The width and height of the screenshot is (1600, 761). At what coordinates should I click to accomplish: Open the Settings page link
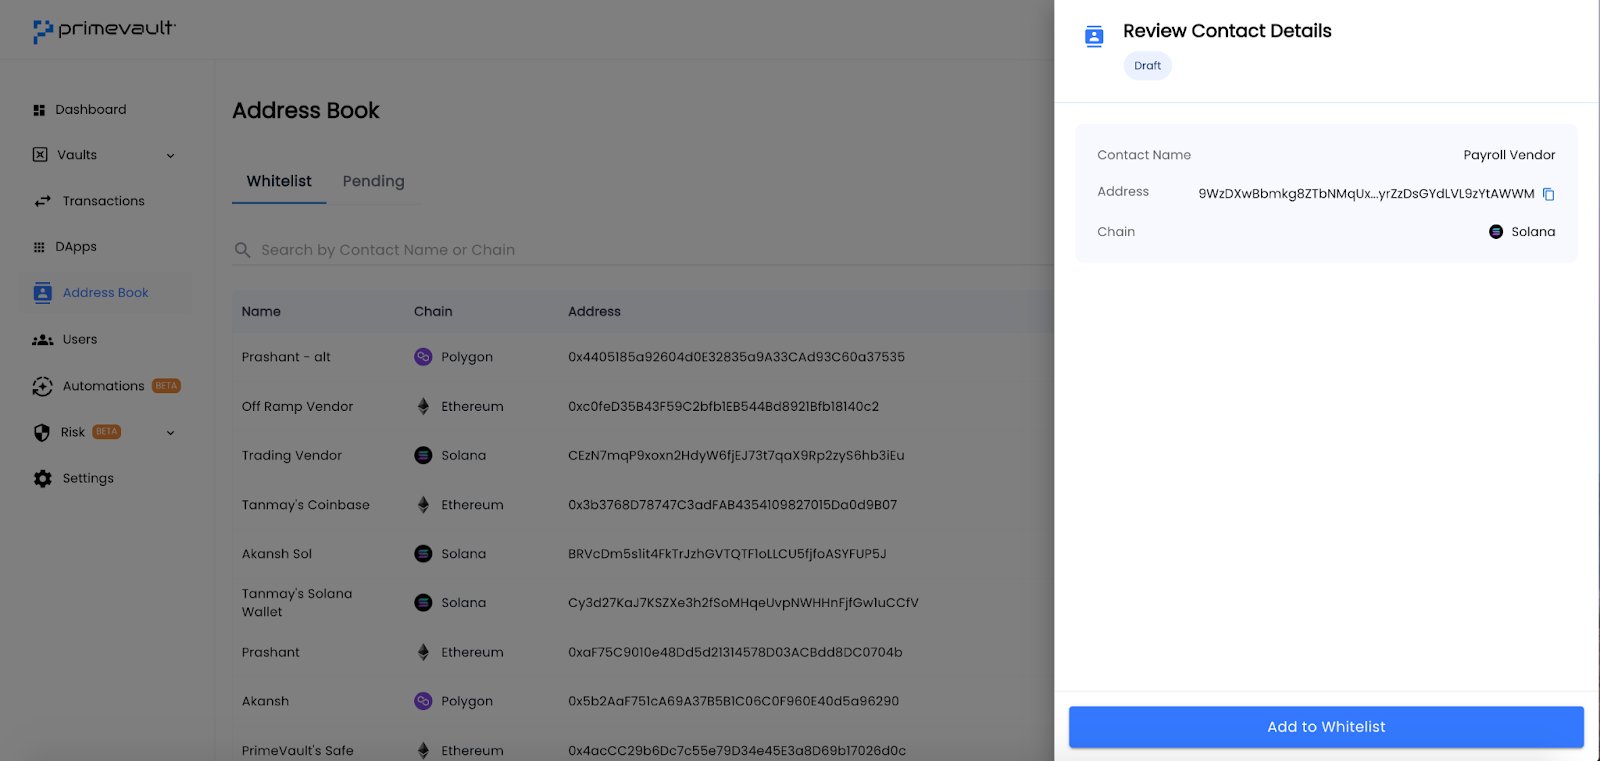click(88, 479)
